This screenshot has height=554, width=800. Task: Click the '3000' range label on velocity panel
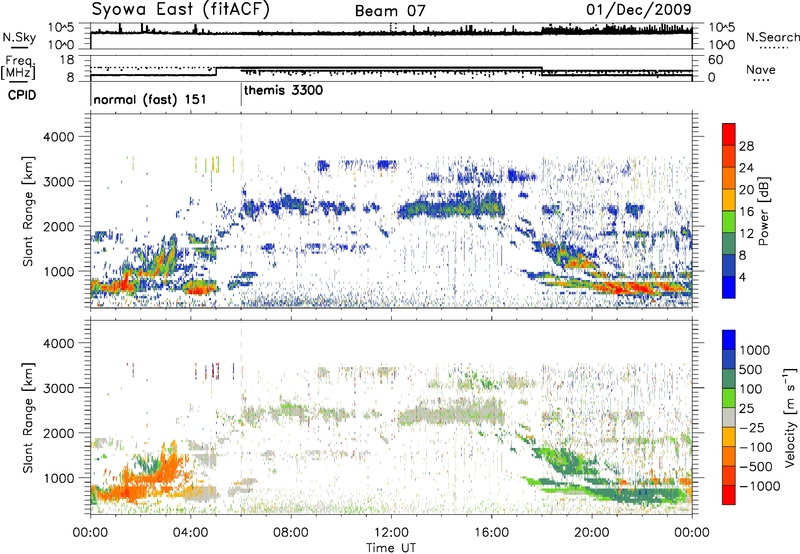[58, 388]
